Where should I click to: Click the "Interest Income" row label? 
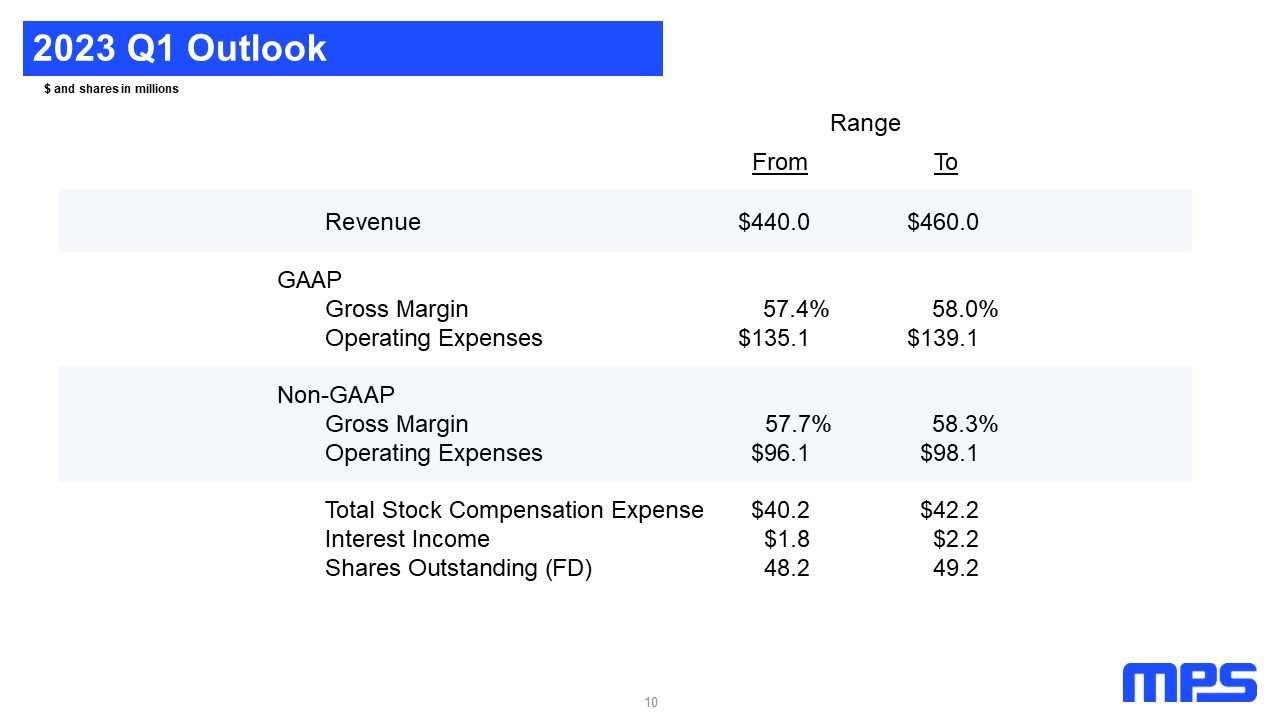click(x=407, y=539)
